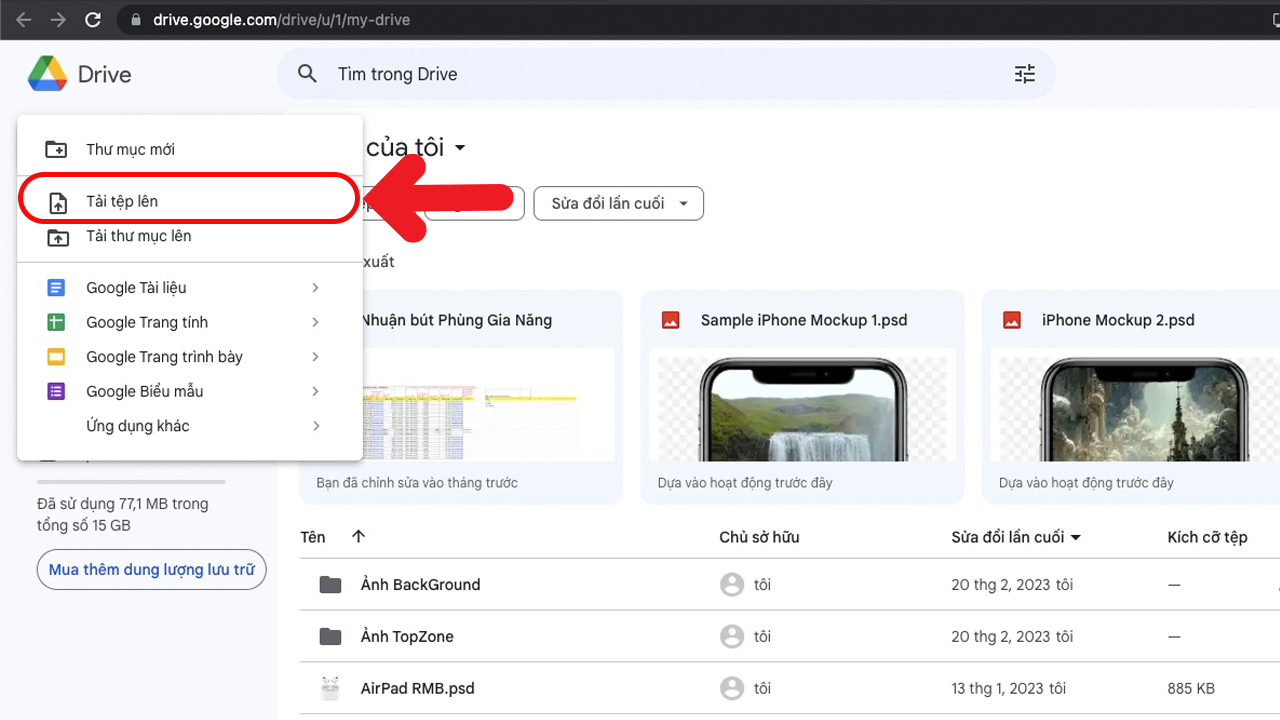Expand Google Tài liệu submenu arrow
Viewport: 1280px width, 720px height.
(x=315, y=288)
